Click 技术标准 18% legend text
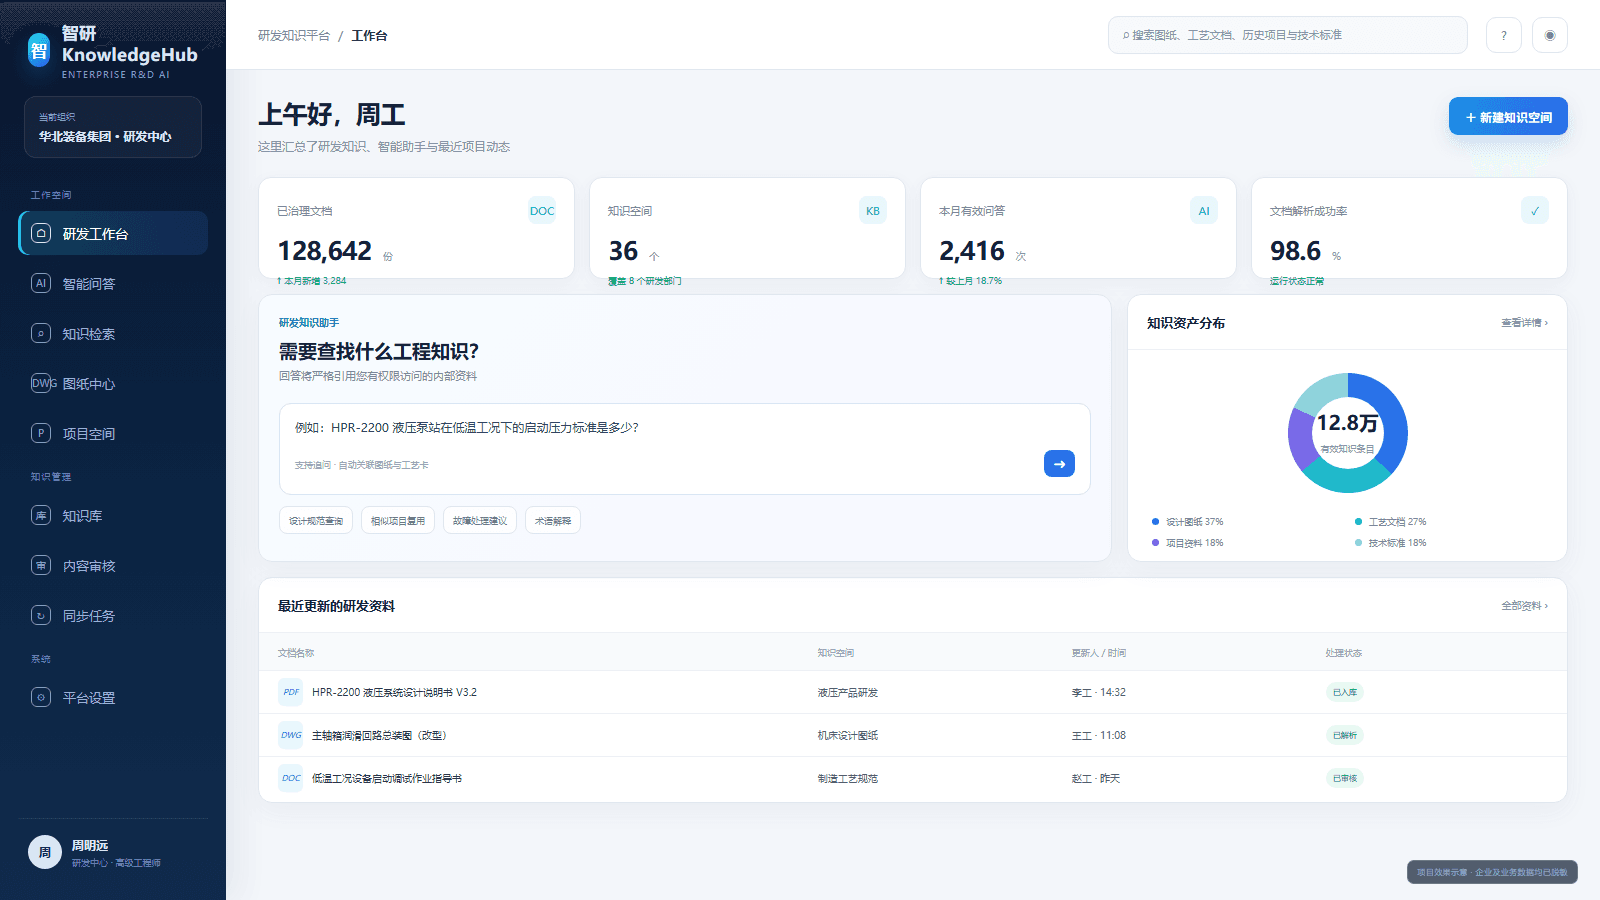The image size is (1600, 900). [x=1397, y=543]
